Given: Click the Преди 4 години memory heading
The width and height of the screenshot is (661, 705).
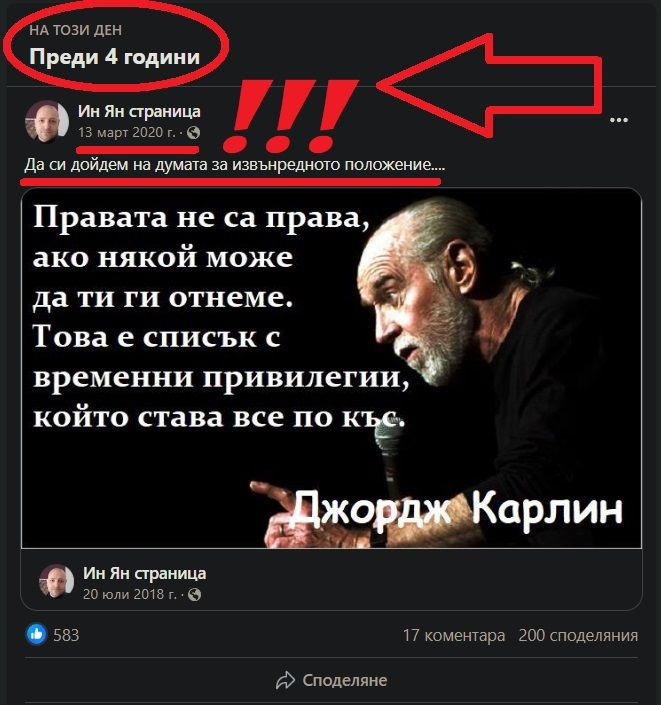Looking at the screenshot, I should coord(115,57).
